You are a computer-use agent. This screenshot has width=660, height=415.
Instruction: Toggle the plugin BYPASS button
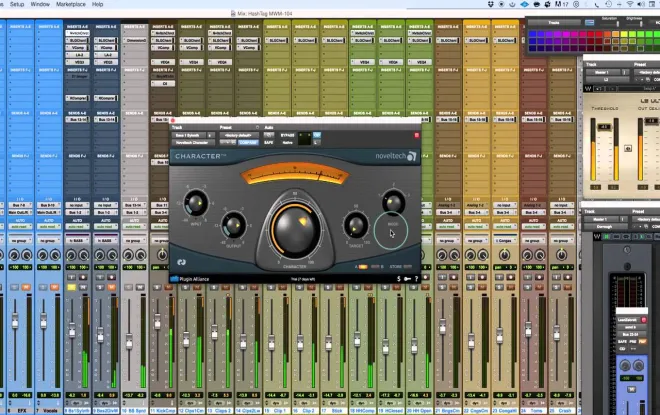(x=287, y=135)
